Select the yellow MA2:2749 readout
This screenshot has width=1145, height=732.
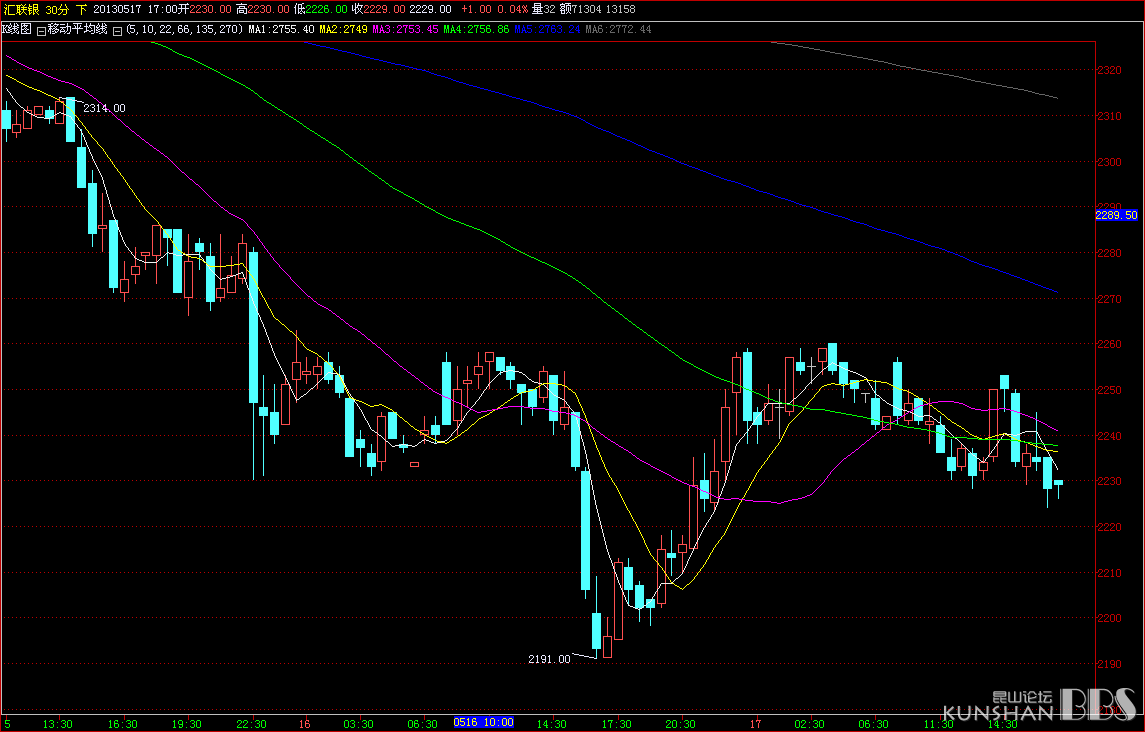pos(343,30)
